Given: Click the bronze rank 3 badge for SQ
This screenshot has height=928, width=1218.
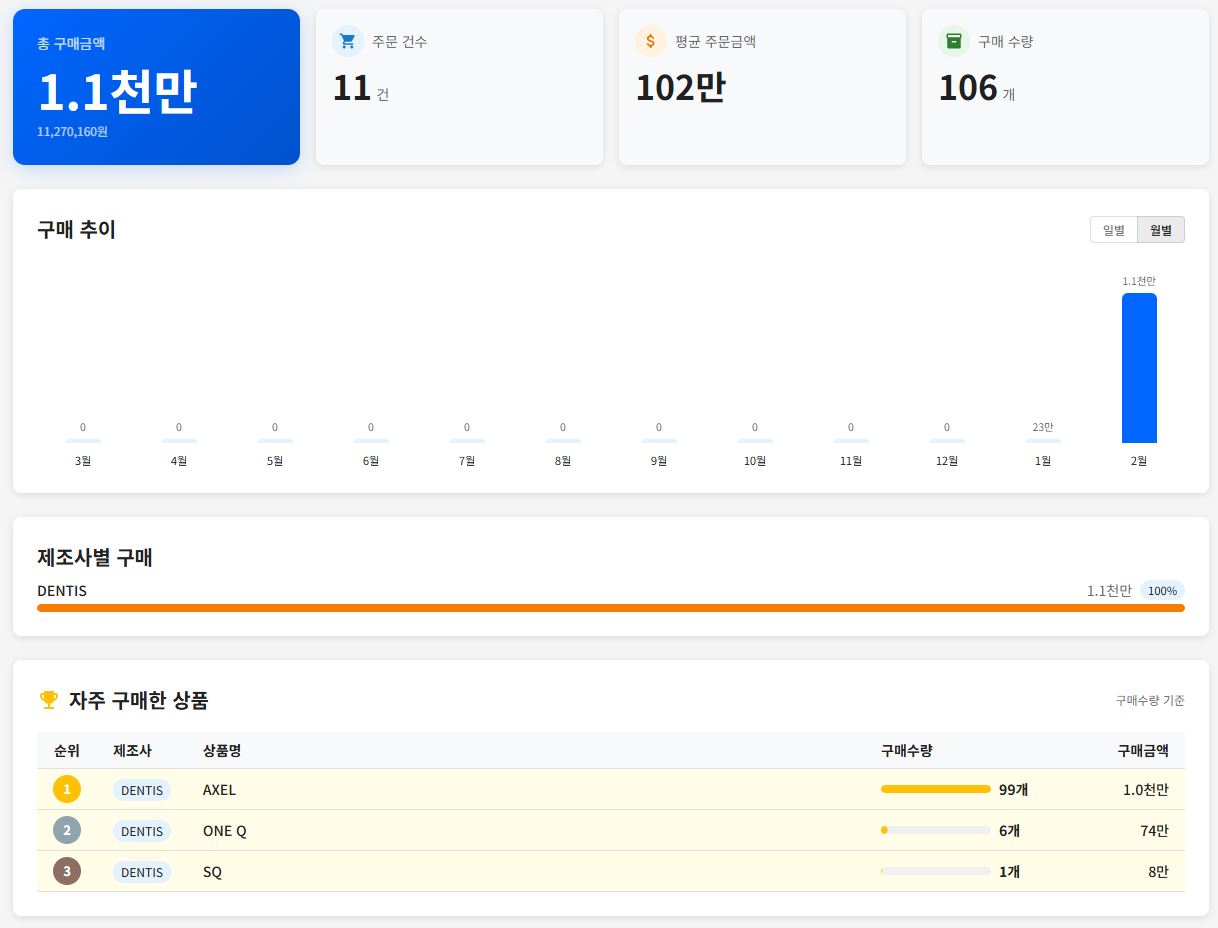Looking at the screenshot, I should click(x=66, y=871).
